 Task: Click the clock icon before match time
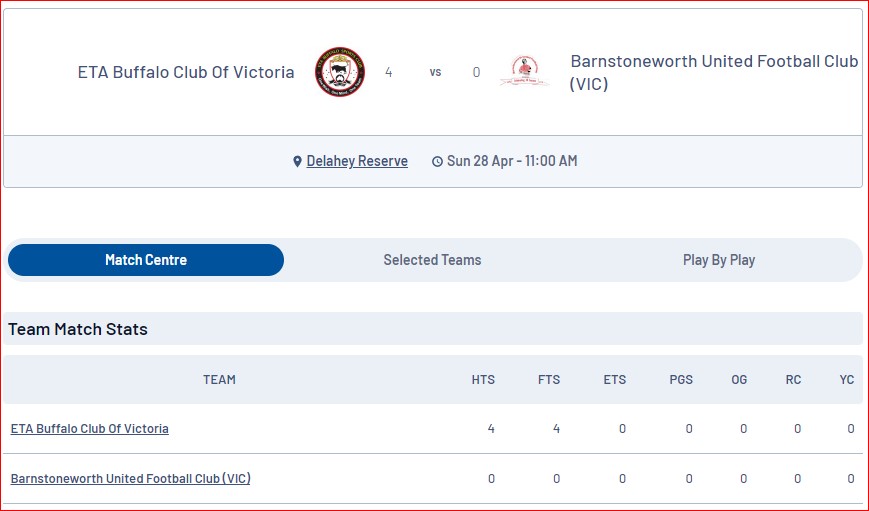click(437, 161)
